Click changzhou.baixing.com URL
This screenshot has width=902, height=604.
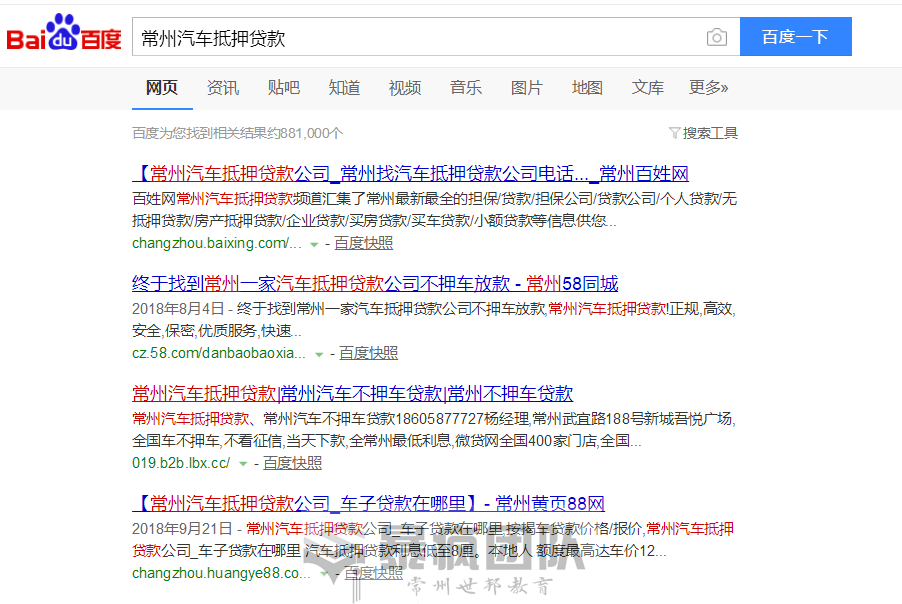[x=217, y=243]
